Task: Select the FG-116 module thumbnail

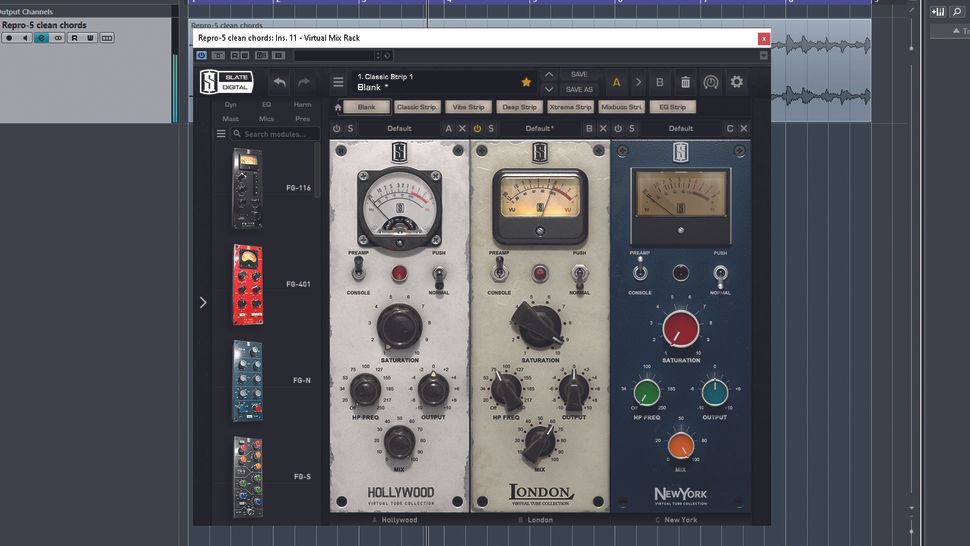Action: point(247,189)
